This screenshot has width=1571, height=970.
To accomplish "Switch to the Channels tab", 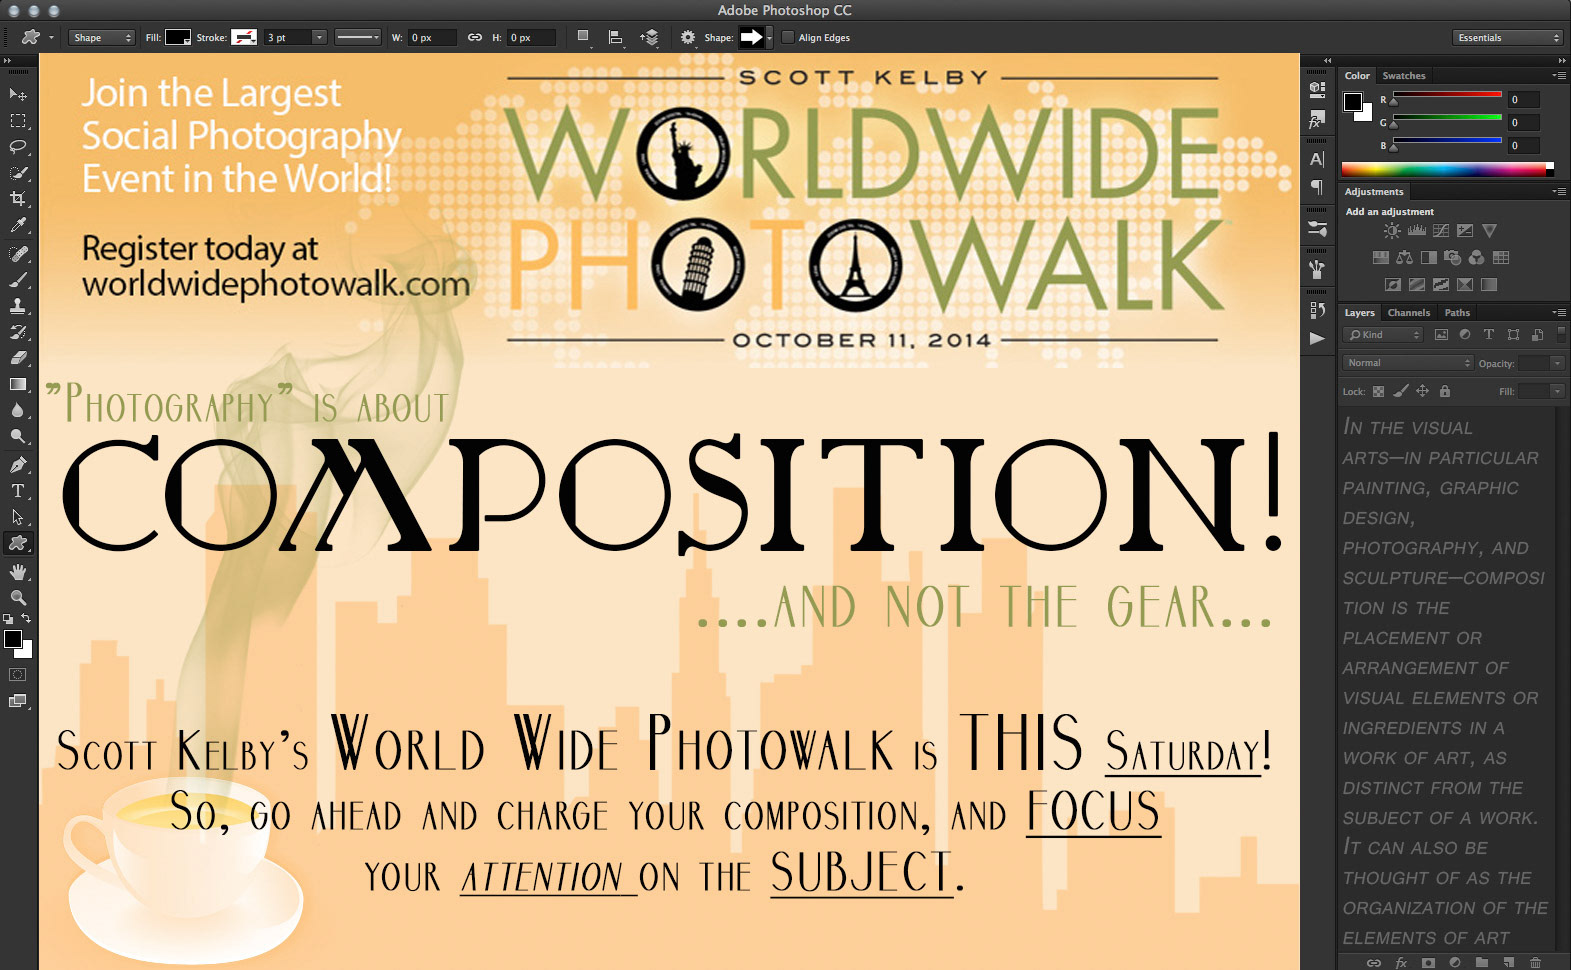I will (1409, 313).
